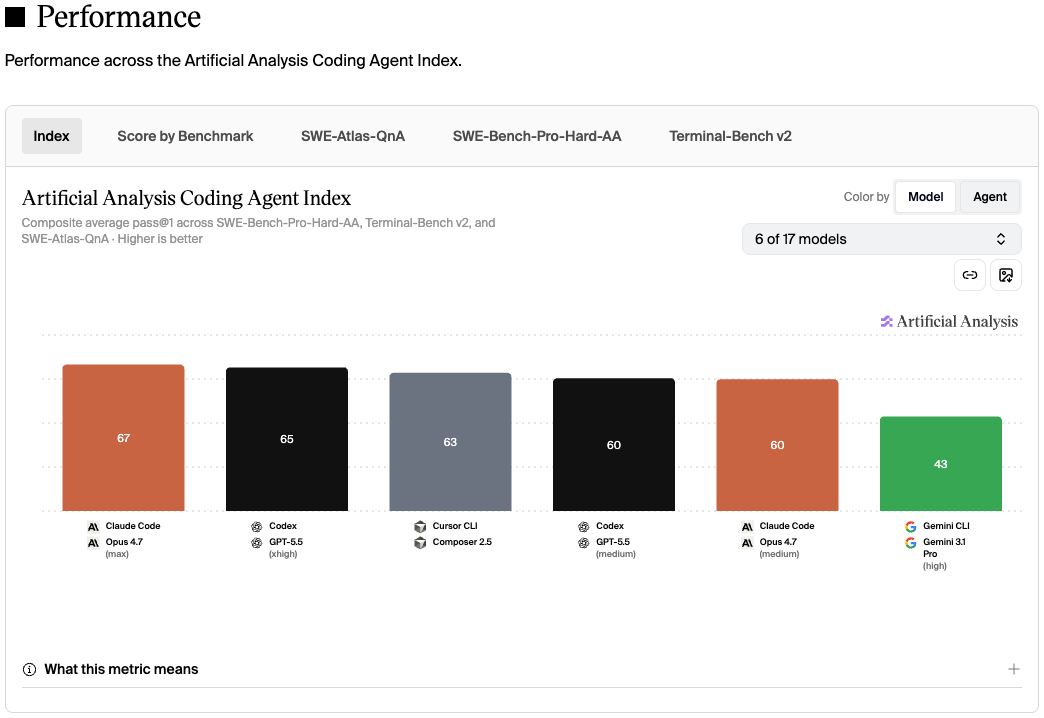Switch to the Score by Benchmark tab
1044x718 pixels.
185,136
